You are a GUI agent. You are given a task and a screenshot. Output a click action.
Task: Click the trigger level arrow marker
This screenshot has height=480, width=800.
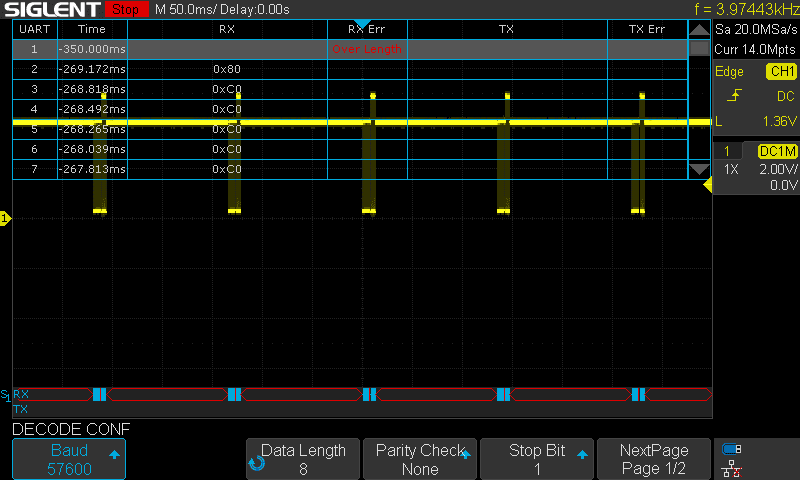click(708, 185)
